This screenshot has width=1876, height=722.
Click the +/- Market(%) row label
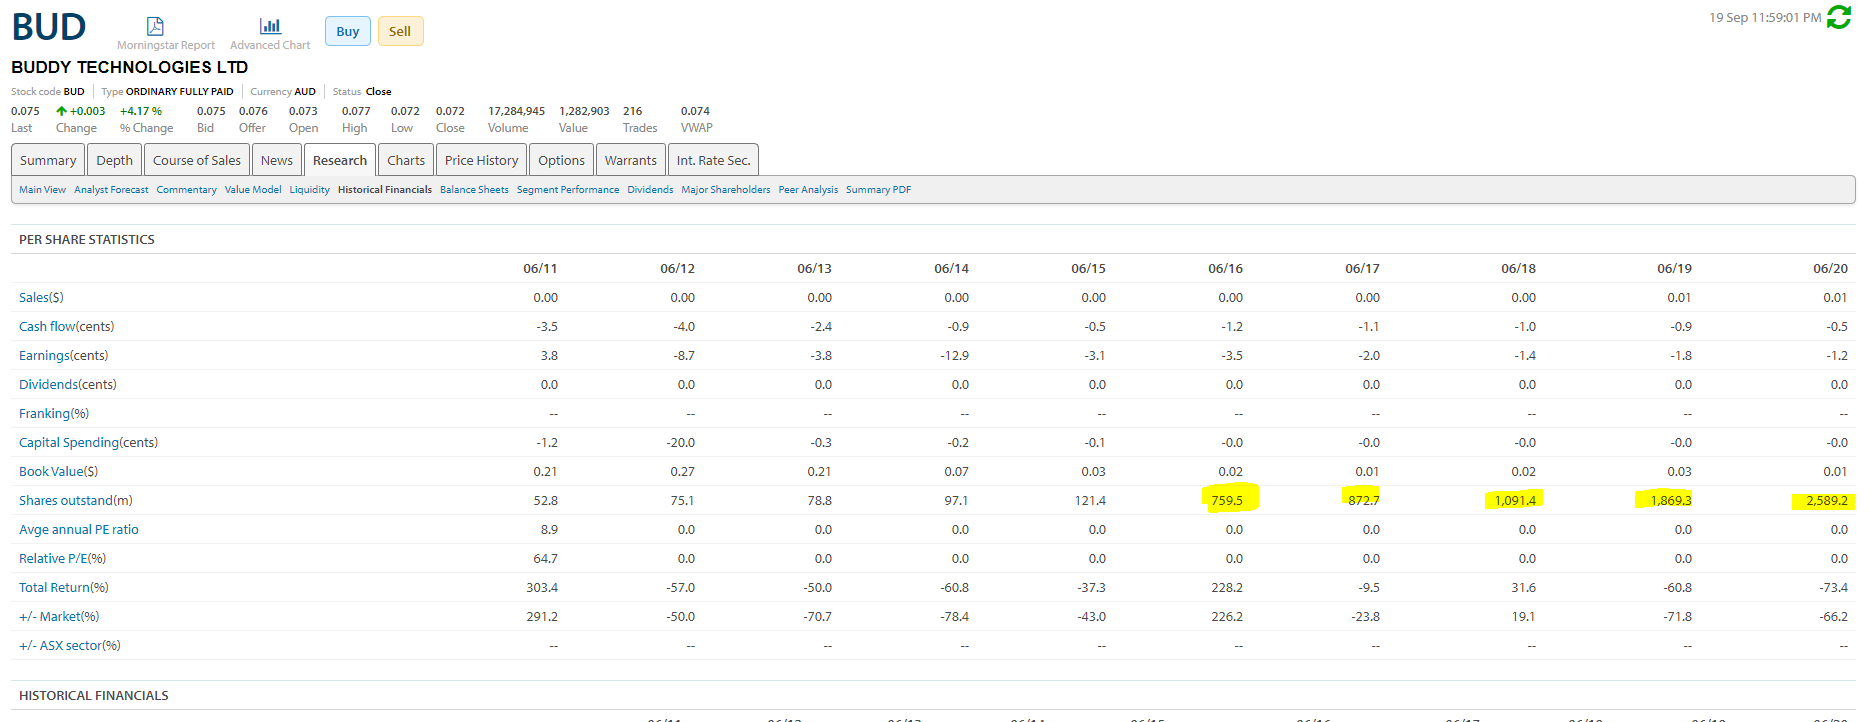[x=59, y=616]
